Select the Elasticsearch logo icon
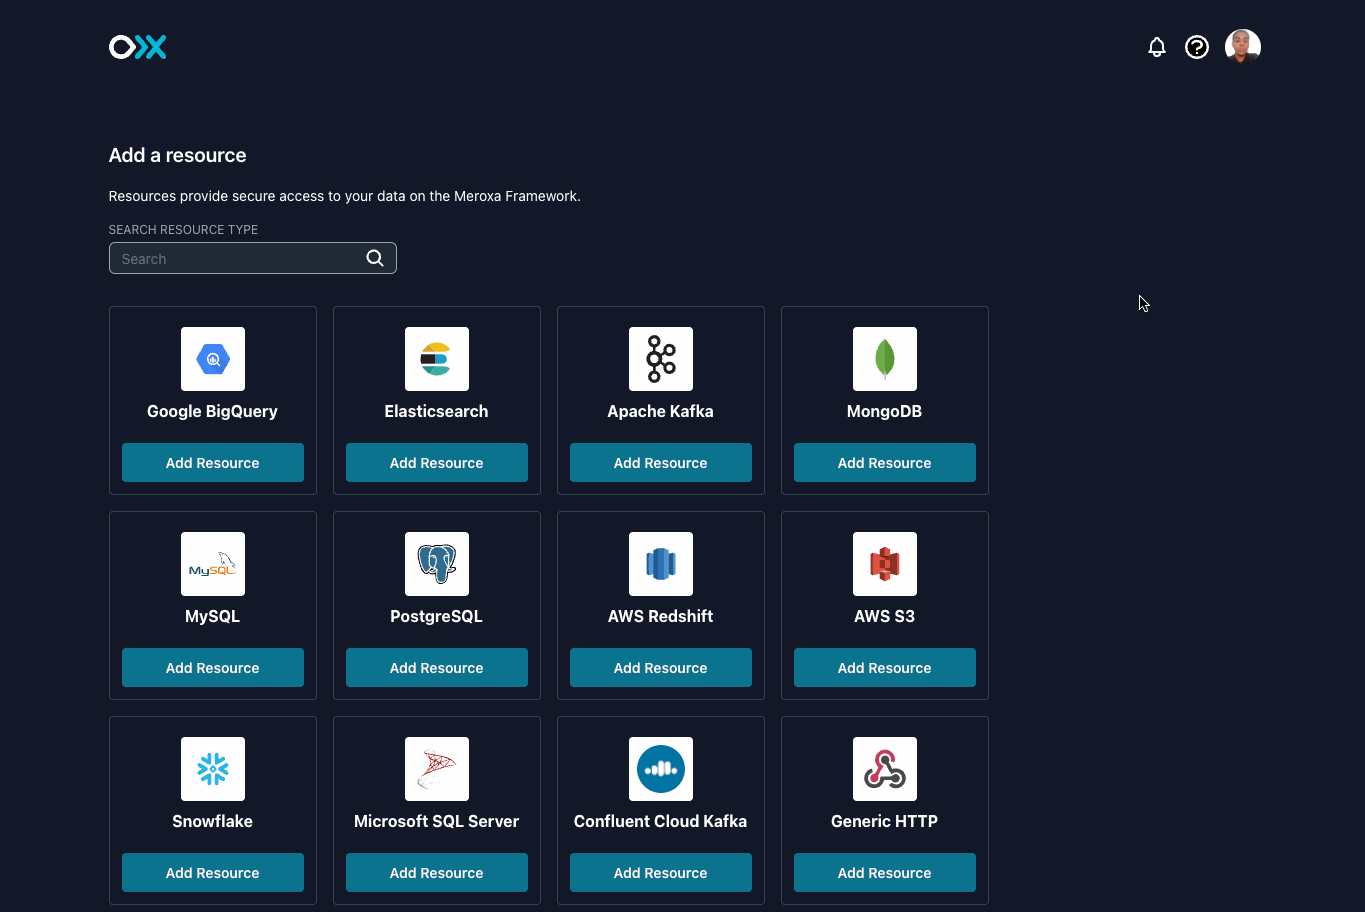This screenshot has height=912, width=1365. click(436, 358)
